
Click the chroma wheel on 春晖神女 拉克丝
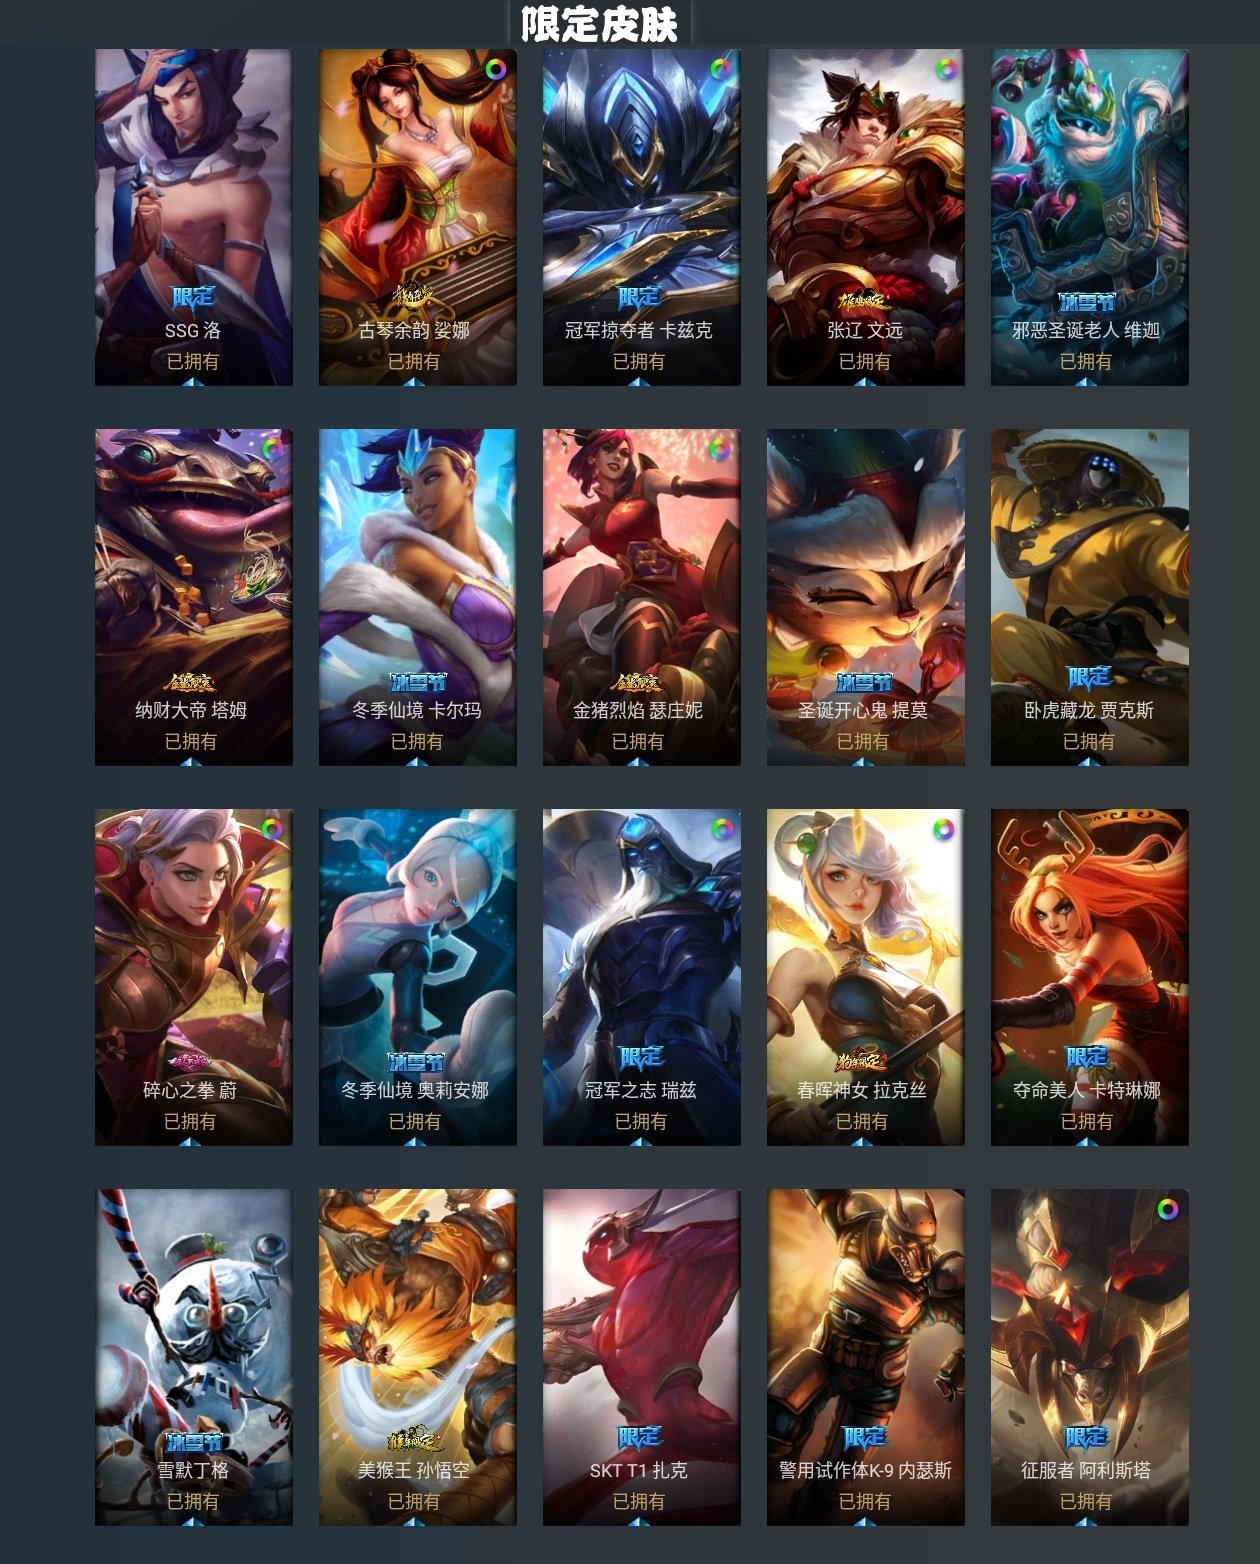(x=943, y=830)
